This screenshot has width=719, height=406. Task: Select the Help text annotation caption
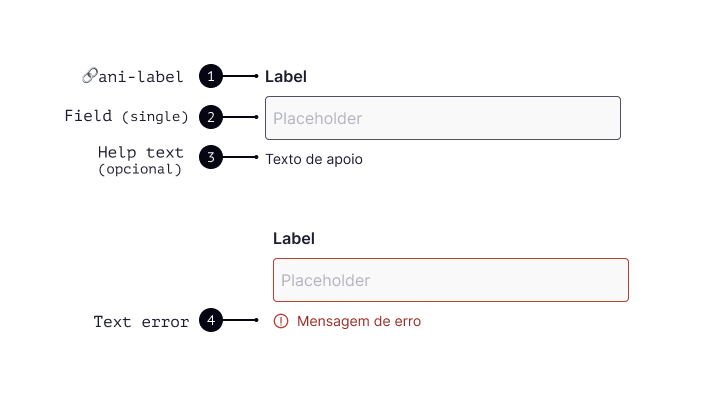pyautogui.click(x=140, y=152)
